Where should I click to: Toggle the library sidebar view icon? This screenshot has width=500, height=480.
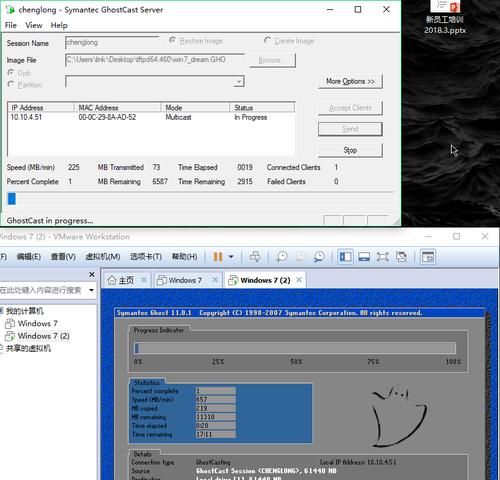pyautogui.click(x=345, y=257)
